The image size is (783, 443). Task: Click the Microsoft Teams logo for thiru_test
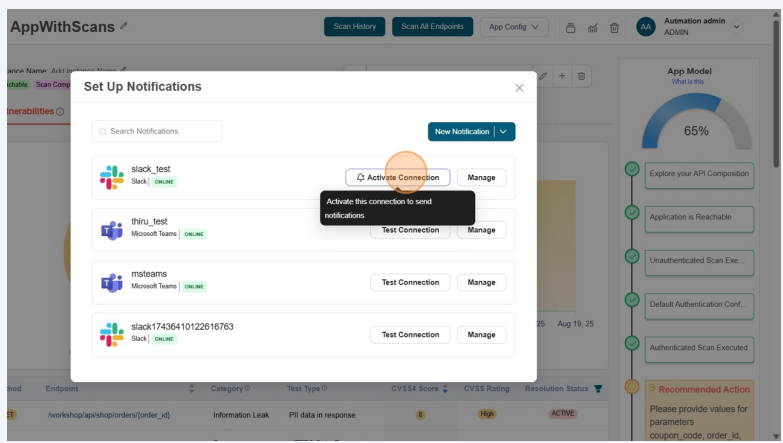[111, 230]
